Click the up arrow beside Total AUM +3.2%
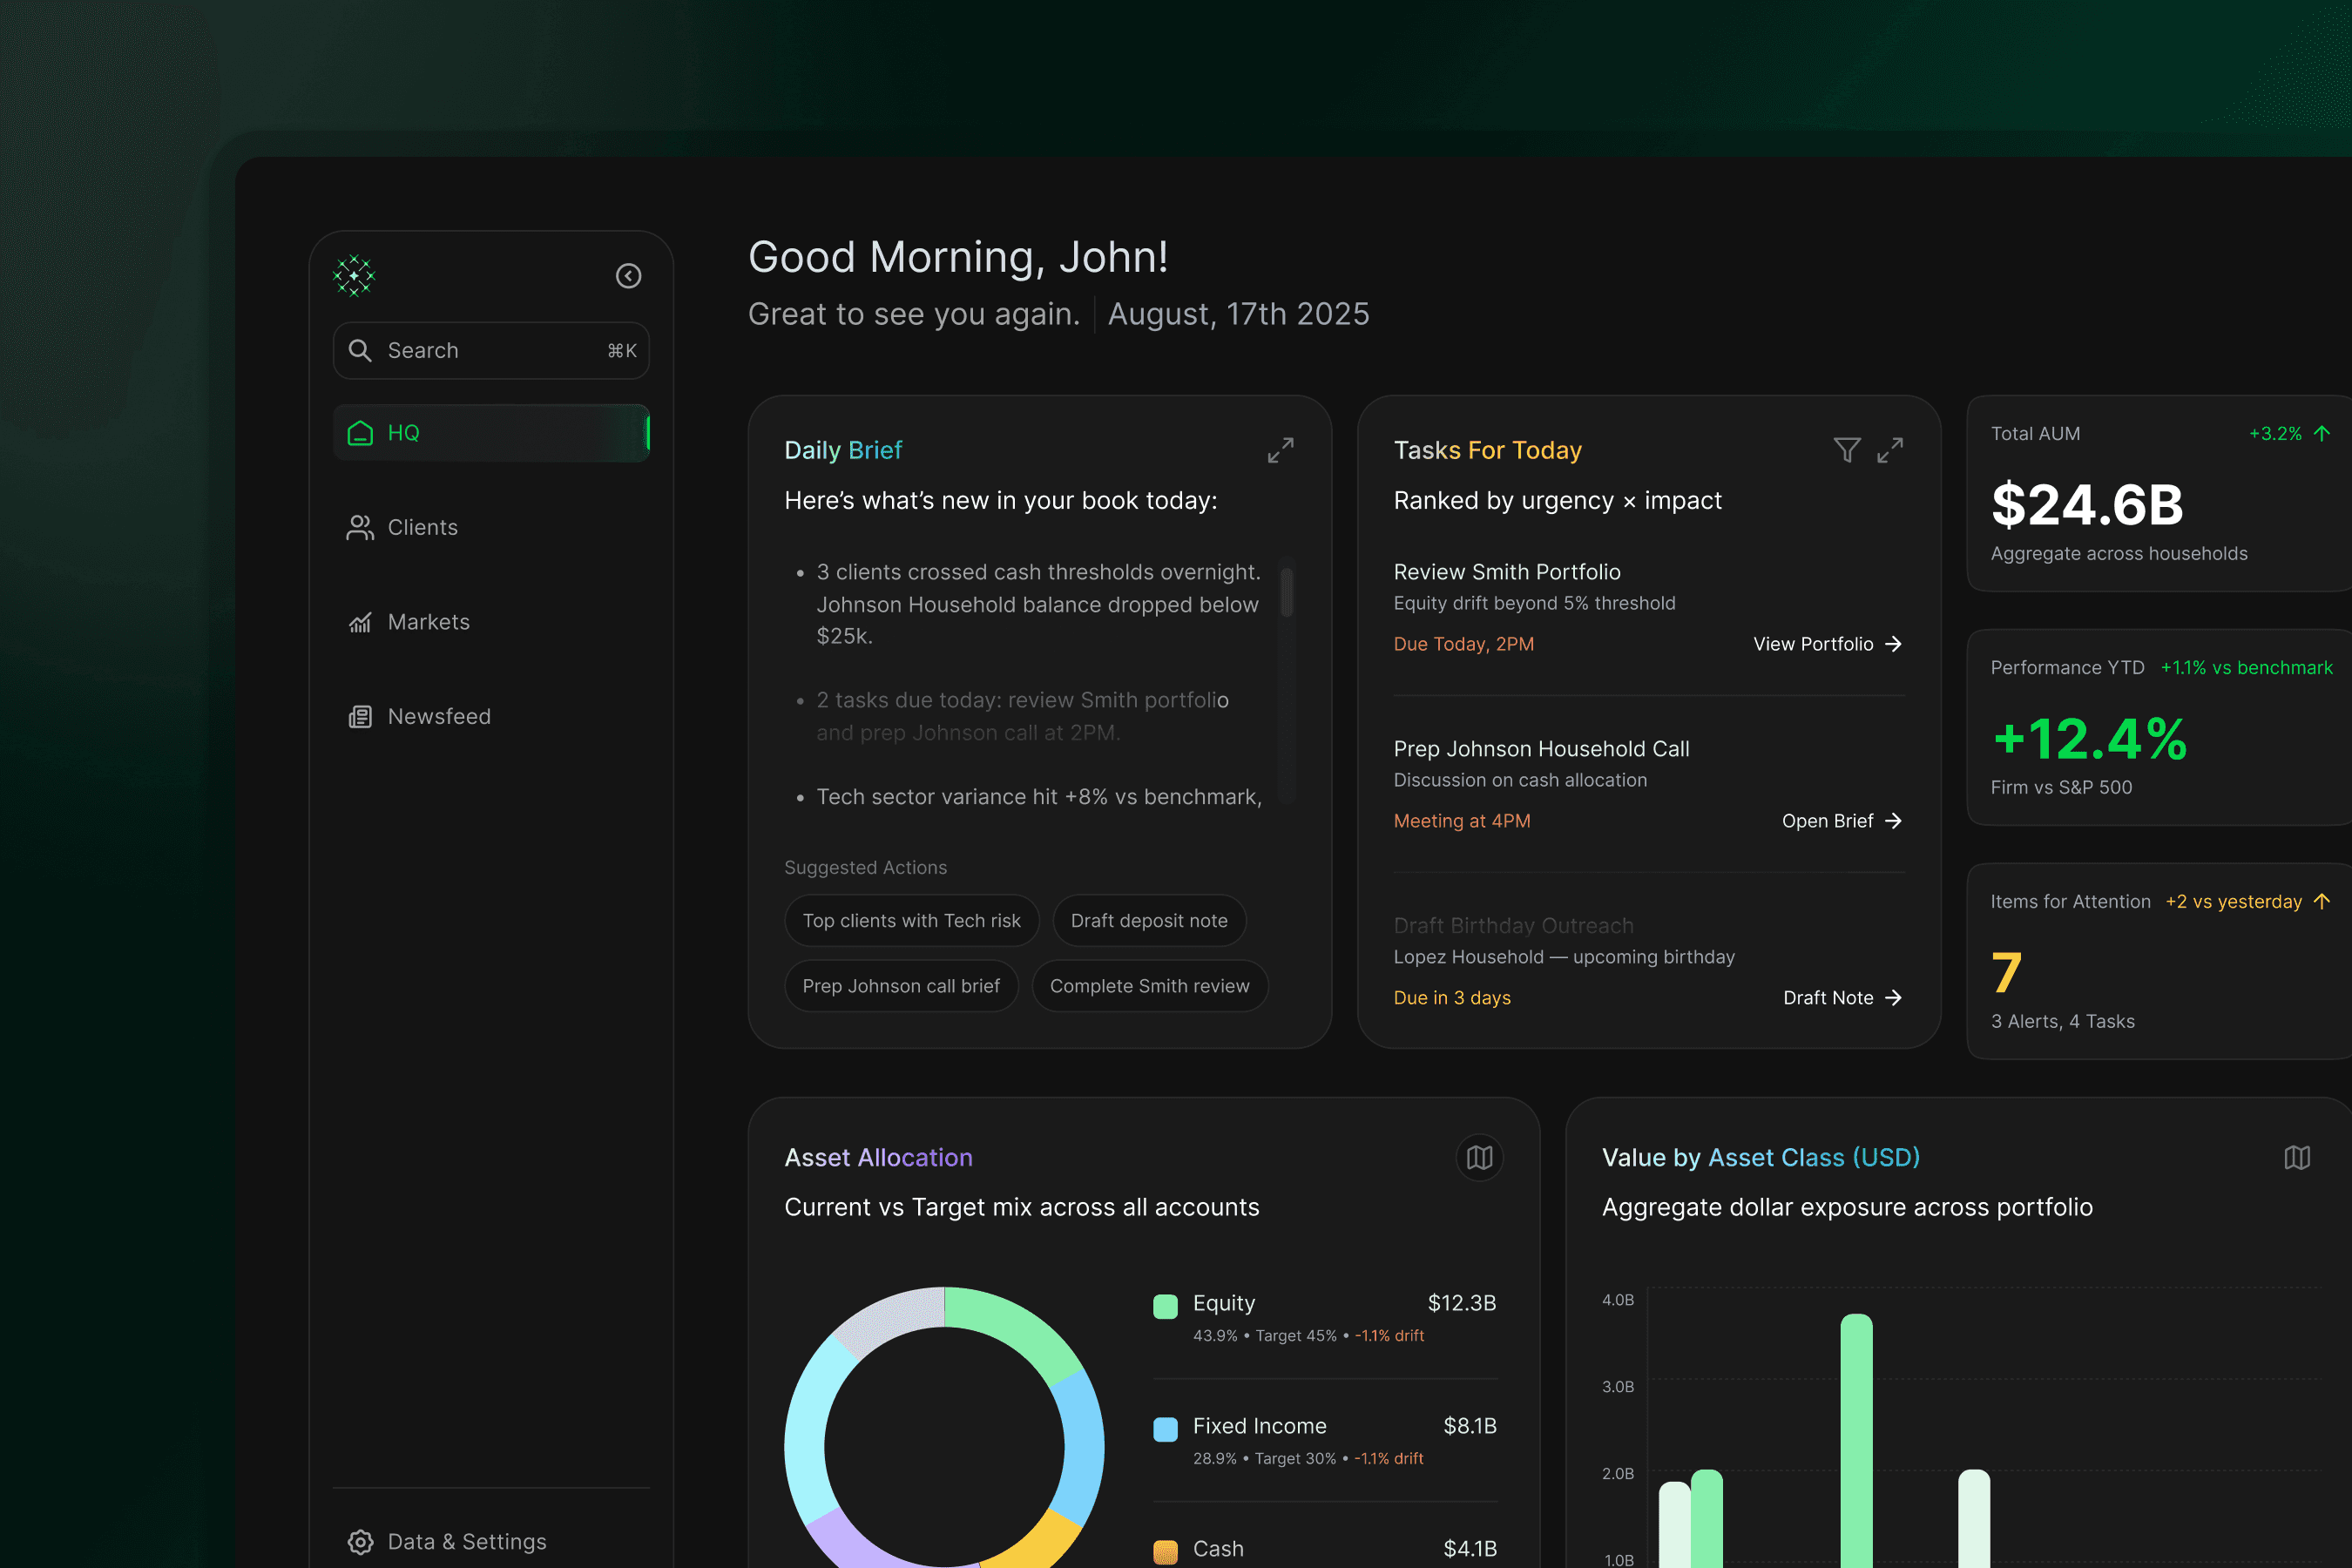2352x1568 pixels. pyautogui.click(x=2322, y=433)
